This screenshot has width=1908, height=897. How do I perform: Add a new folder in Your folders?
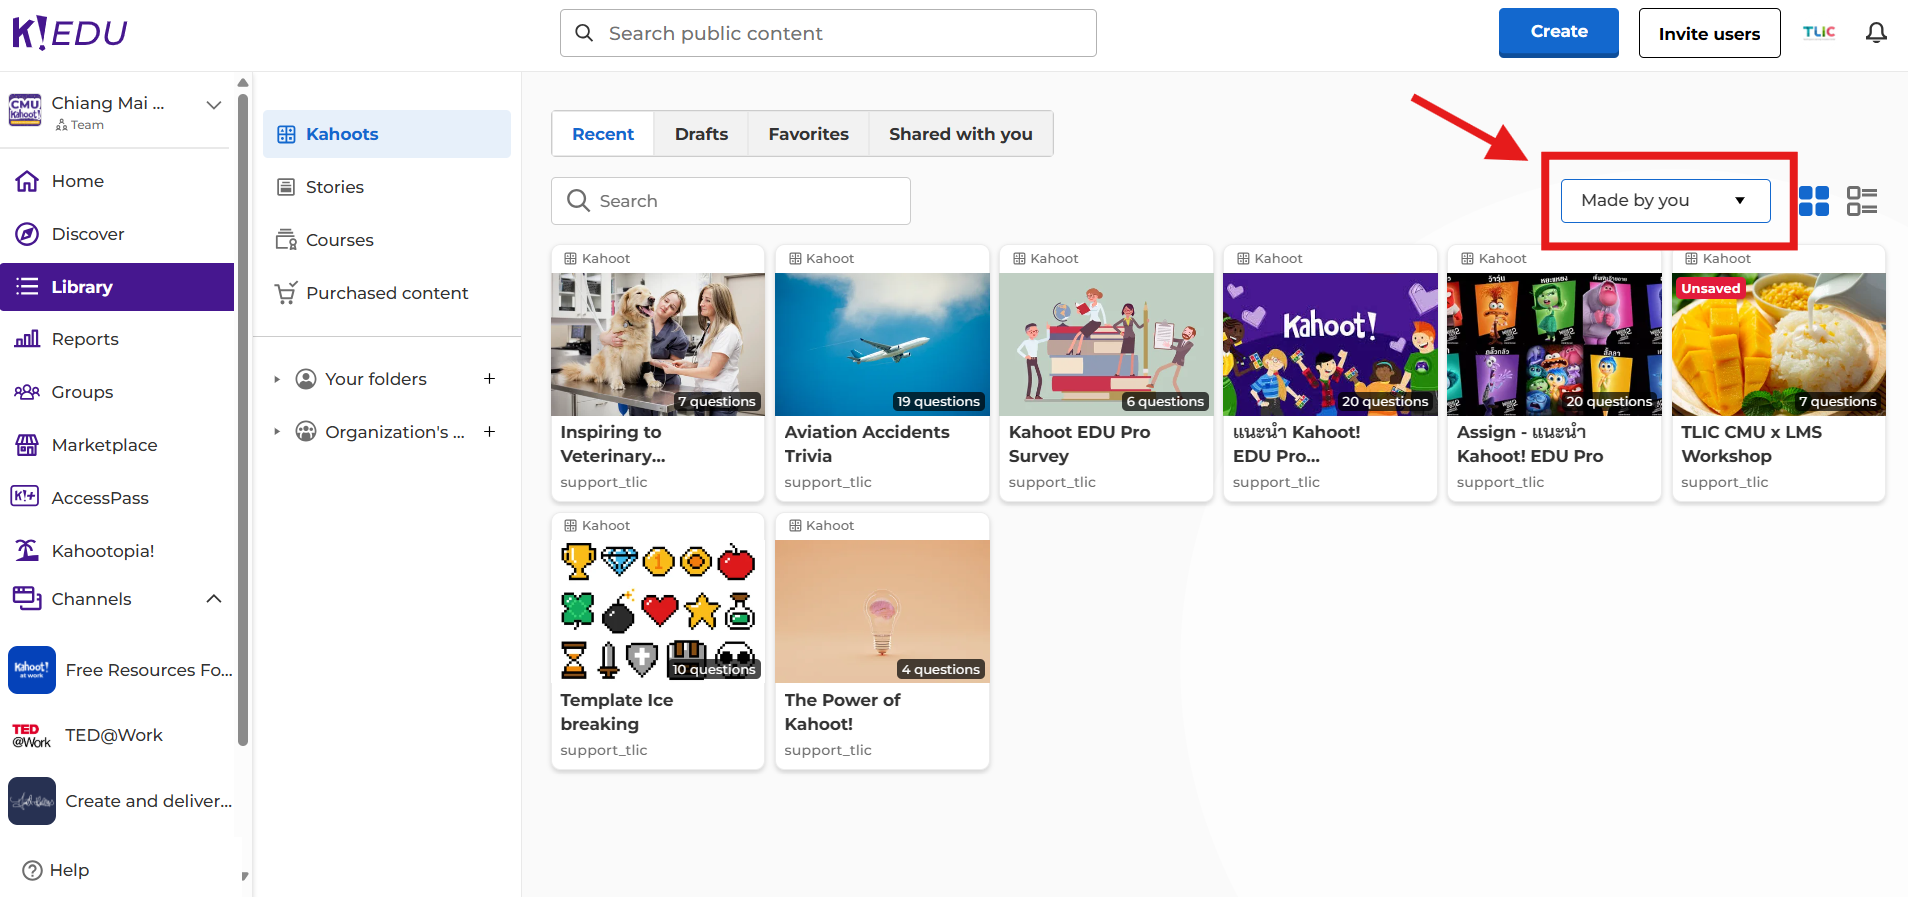tap(490, 379)
